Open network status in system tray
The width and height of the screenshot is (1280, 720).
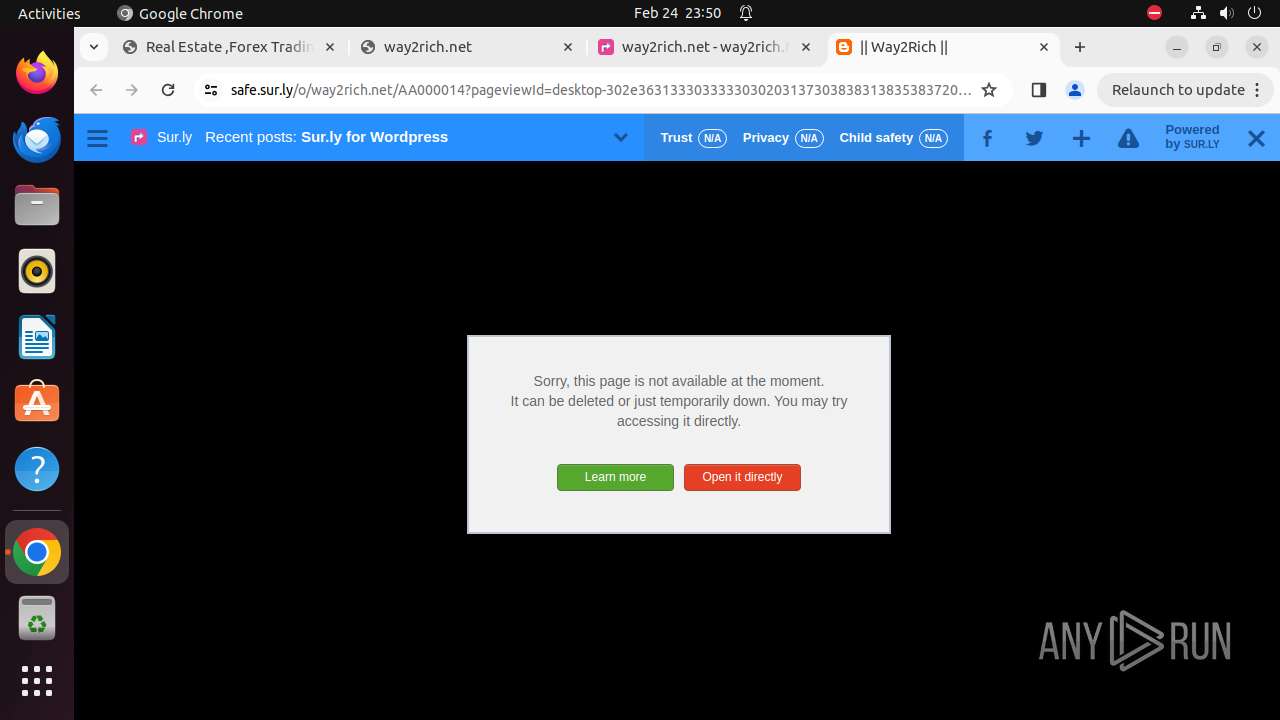click(1198, 13)
